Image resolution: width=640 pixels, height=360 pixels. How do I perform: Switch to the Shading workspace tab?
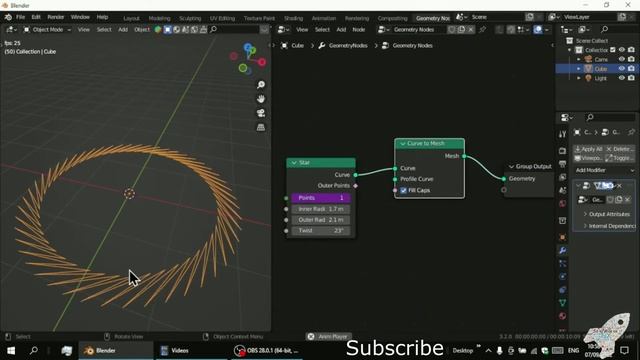pyautogui.click(x=293, y=18)
